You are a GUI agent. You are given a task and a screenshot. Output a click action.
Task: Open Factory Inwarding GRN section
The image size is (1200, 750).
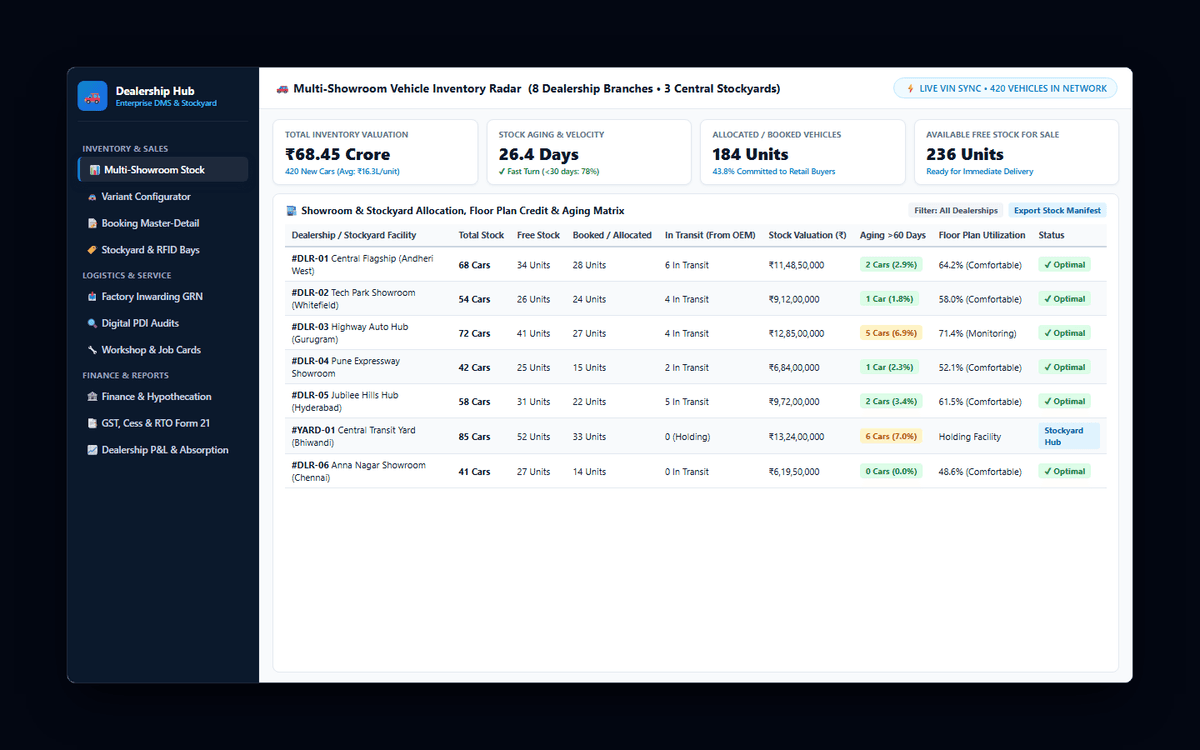[x=163, y=297]
